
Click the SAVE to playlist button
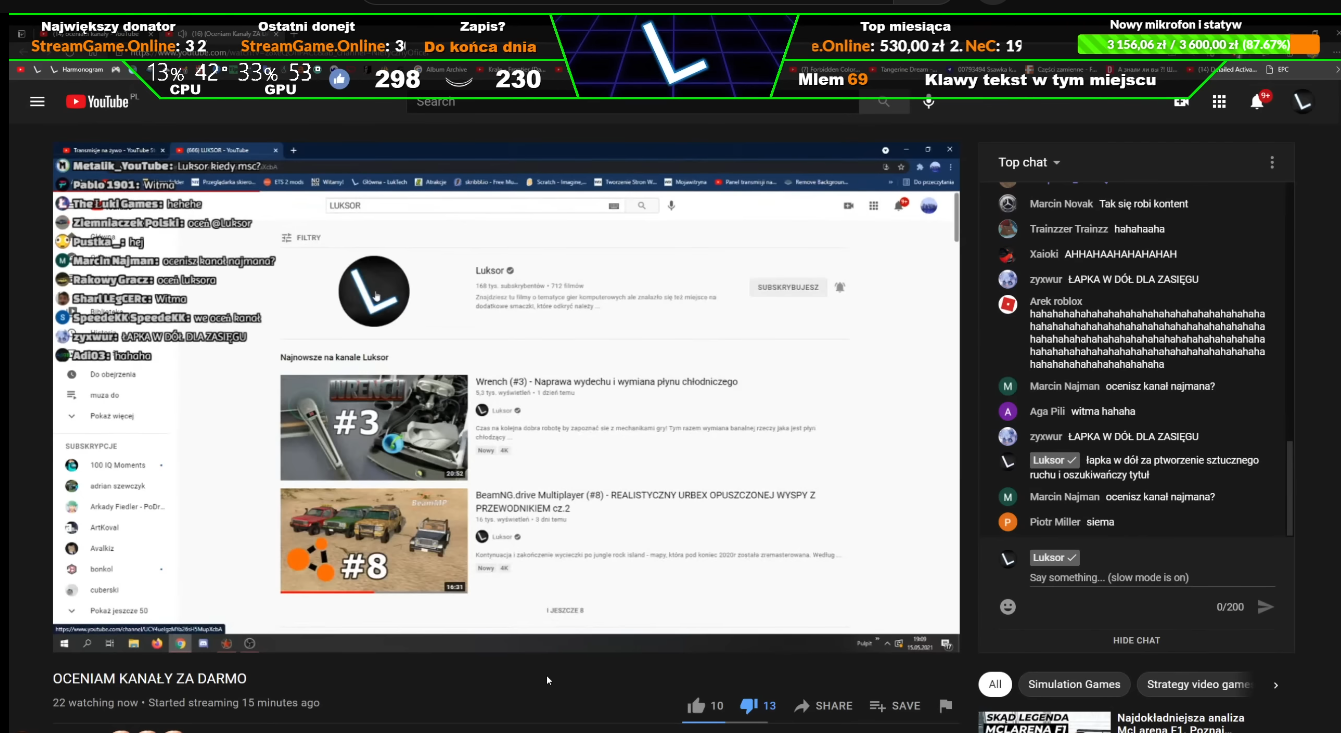pos(895,706)
